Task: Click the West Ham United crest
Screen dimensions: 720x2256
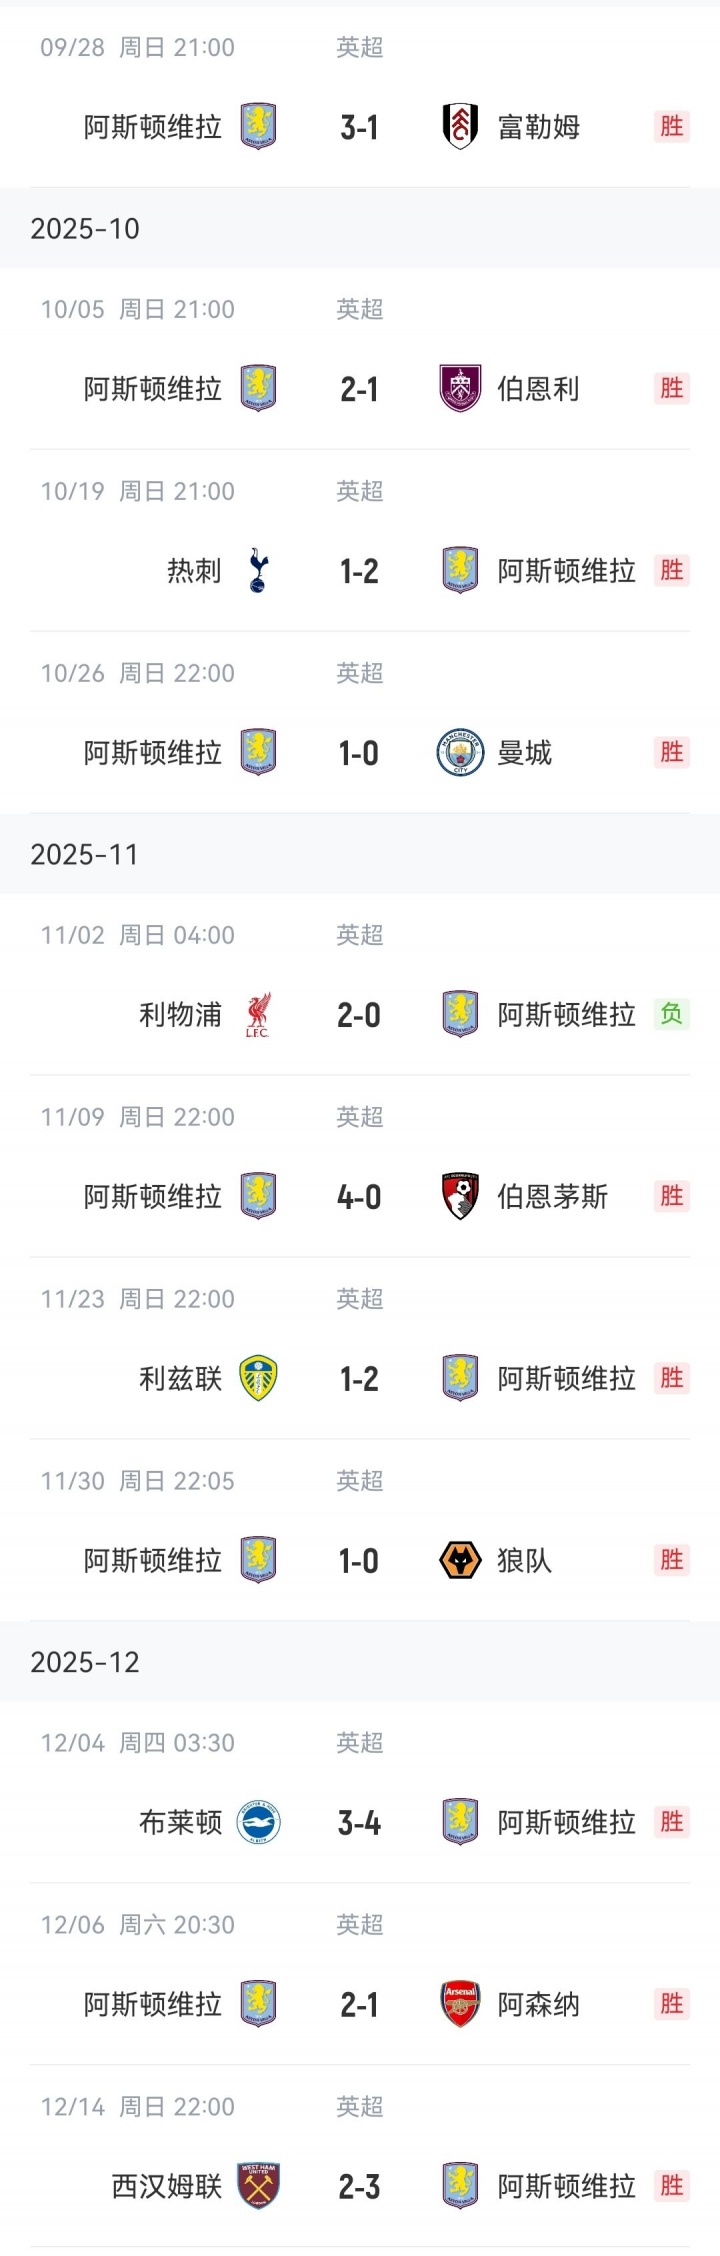Action: (x=258, y=2187)
